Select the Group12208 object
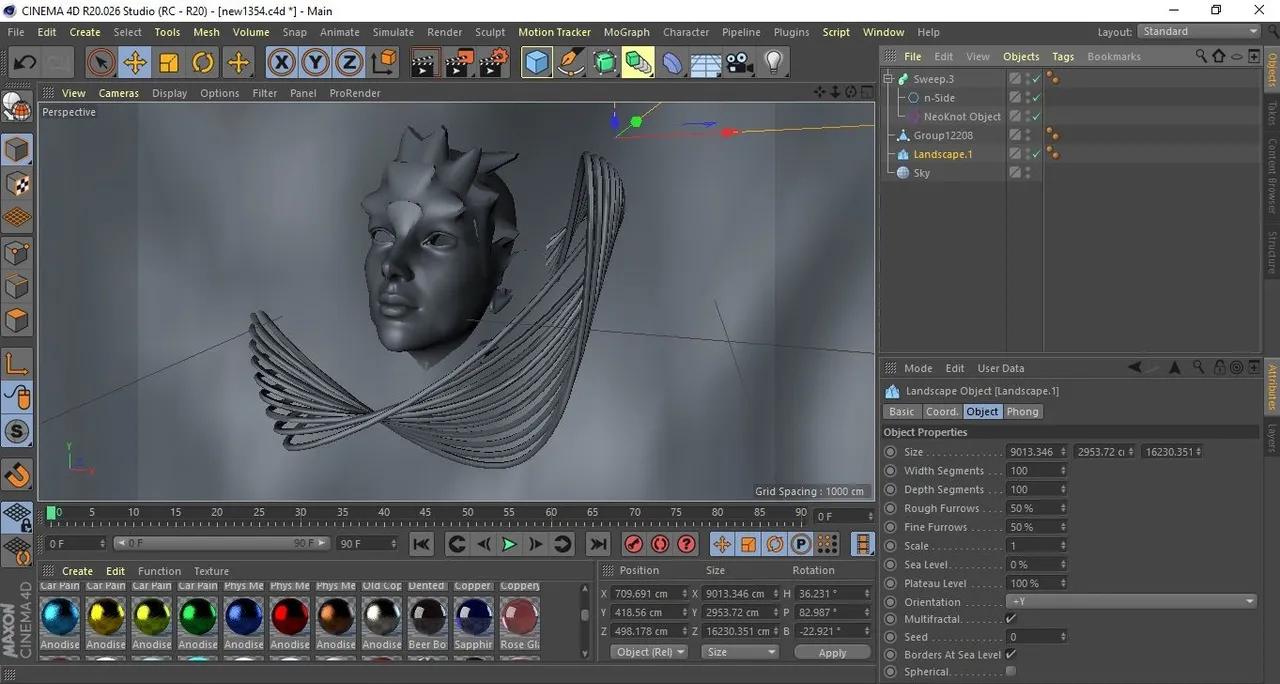This screenshot has height=684, width=1280. [943, 136]
